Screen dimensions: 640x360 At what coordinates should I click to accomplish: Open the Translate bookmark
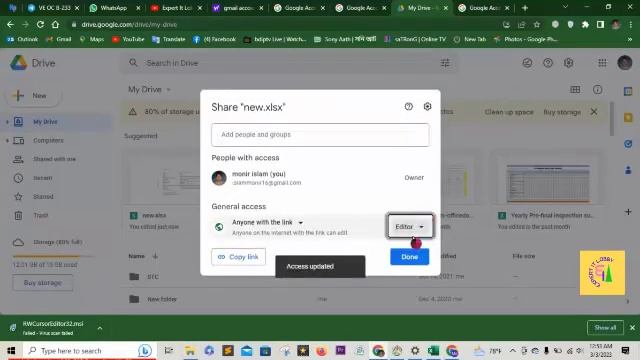pyautogui.click(x=169, y=39)
